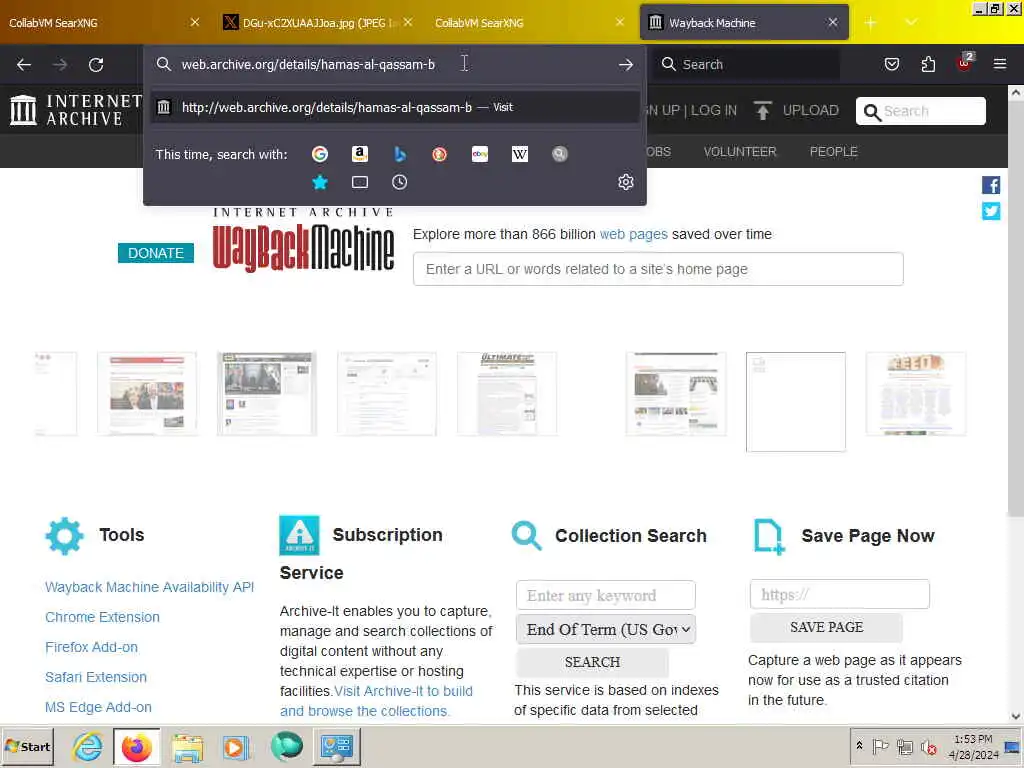Launch Internet Explorer from the taskbar
Screen dimensions: 1024x768
[87, 746]
